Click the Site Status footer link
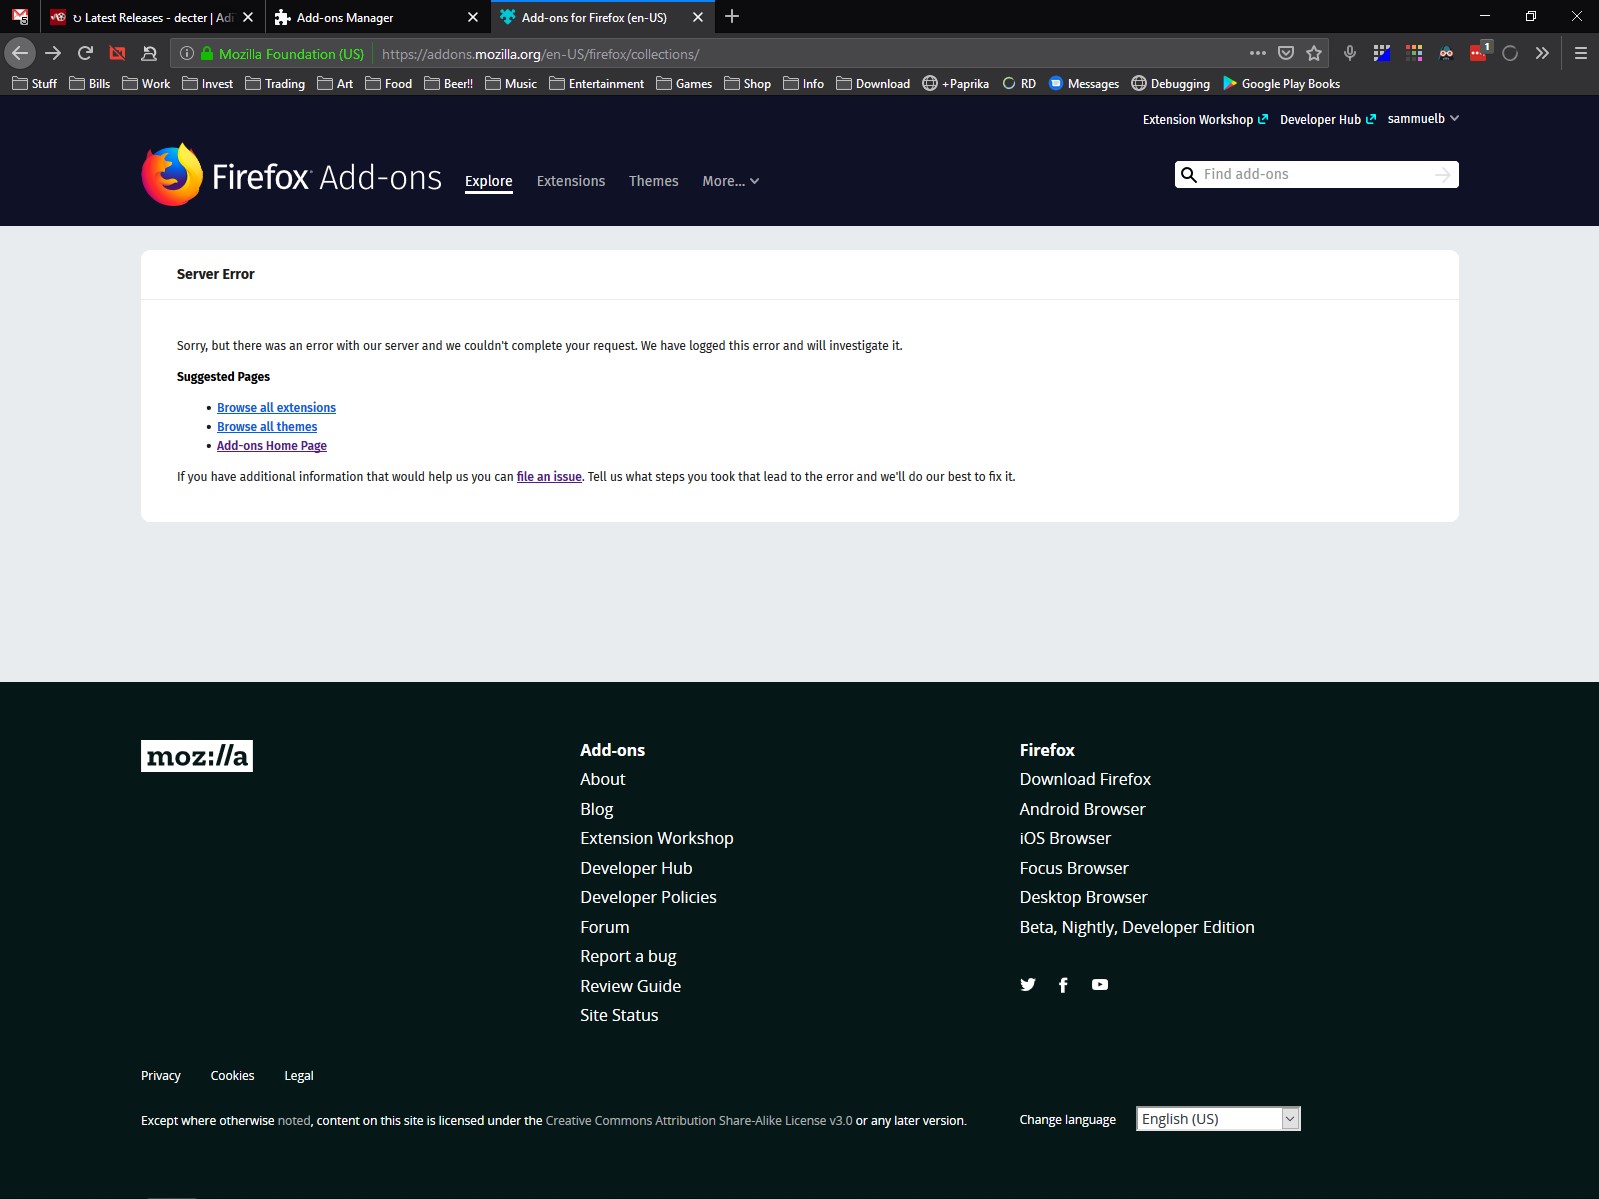 [619, 1015]
